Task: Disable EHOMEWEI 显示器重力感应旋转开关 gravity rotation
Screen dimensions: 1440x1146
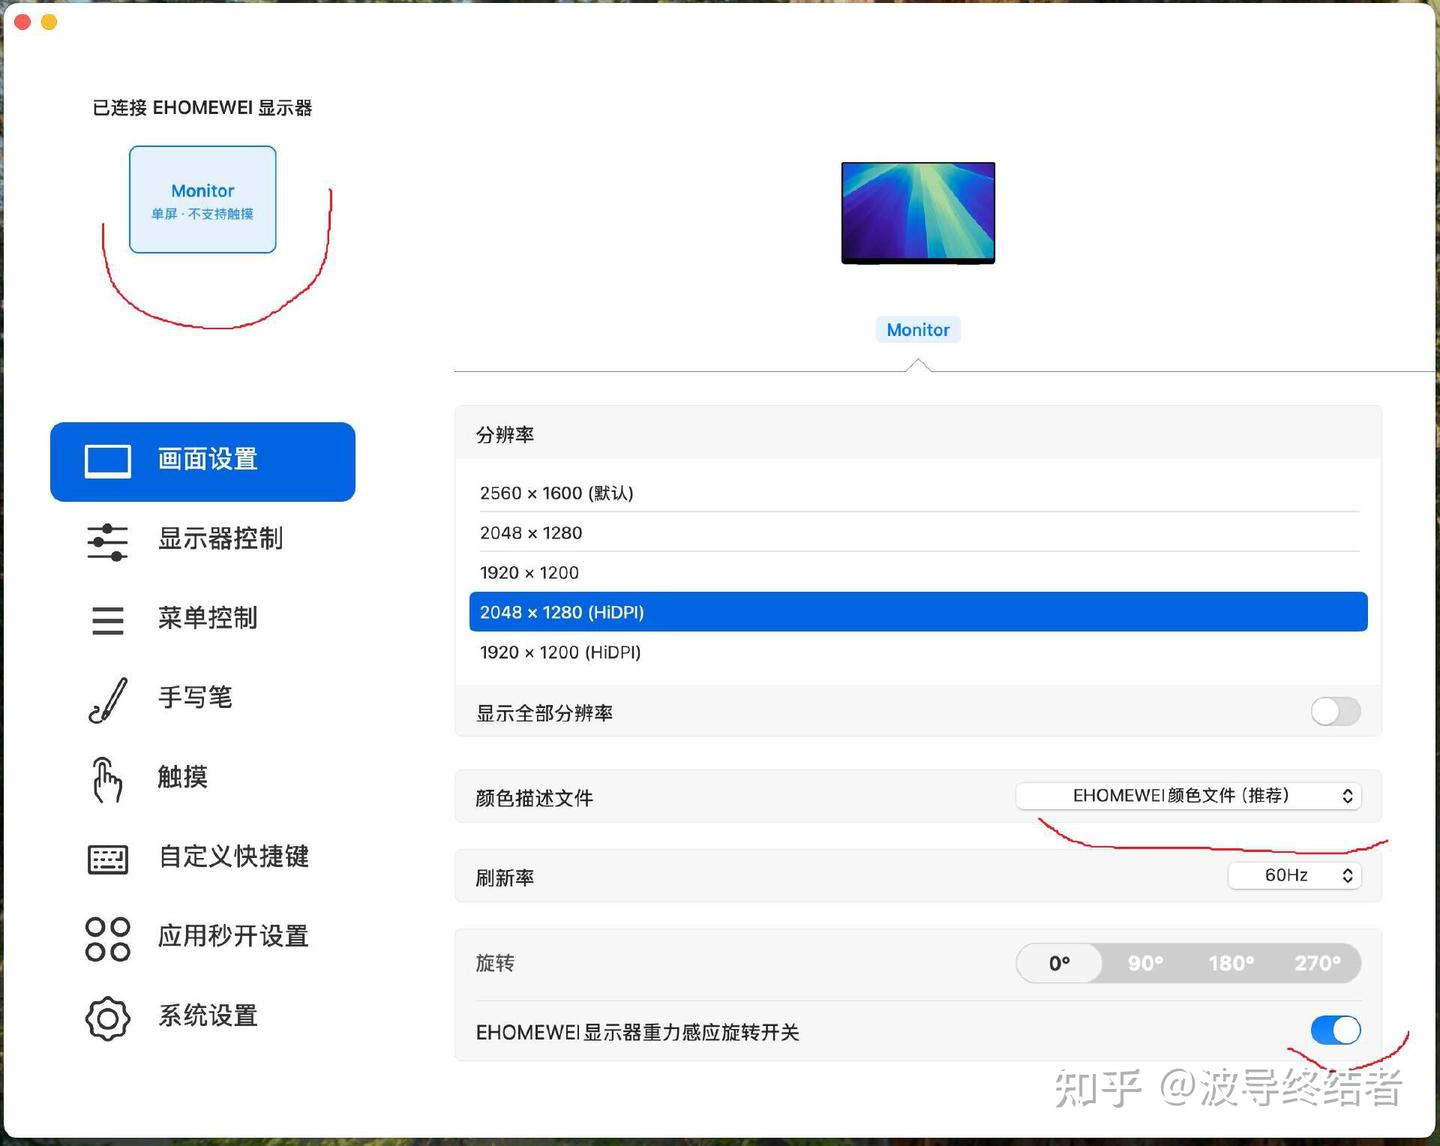Action: pos(1335,1030)
